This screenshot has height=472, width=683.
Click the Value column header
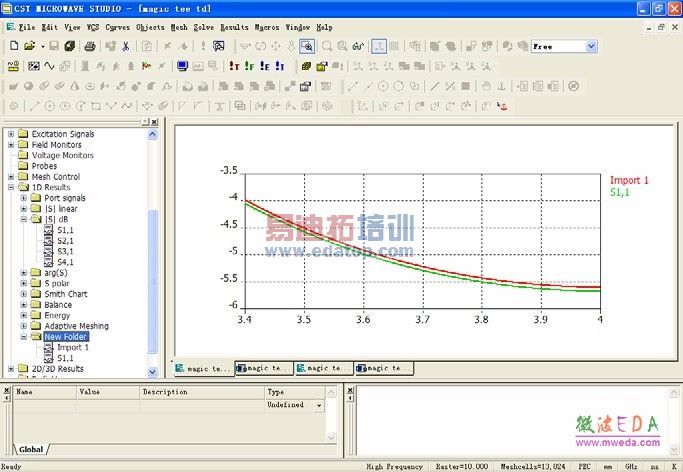[x=108, y=392]
